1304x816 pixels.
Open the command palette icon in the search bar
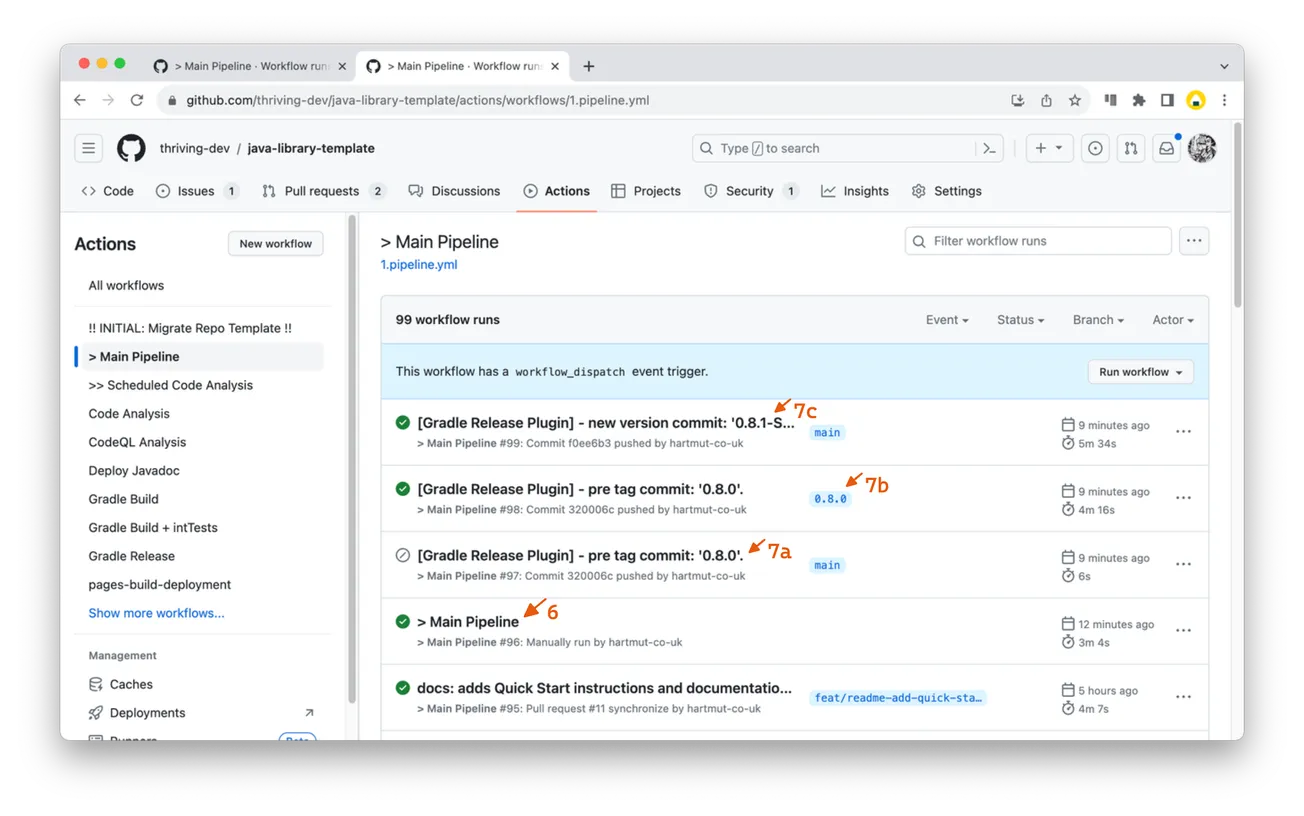coord(989,147)
